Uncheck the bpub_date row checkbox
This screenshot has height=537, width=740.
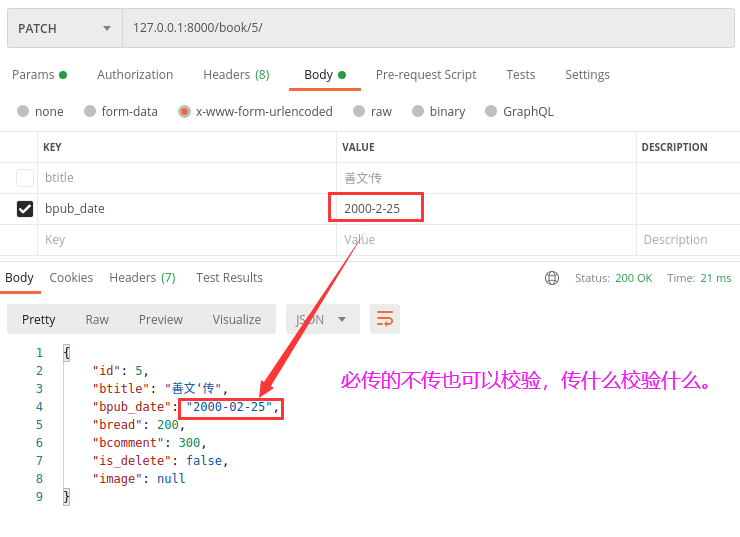tap(25, 209)
